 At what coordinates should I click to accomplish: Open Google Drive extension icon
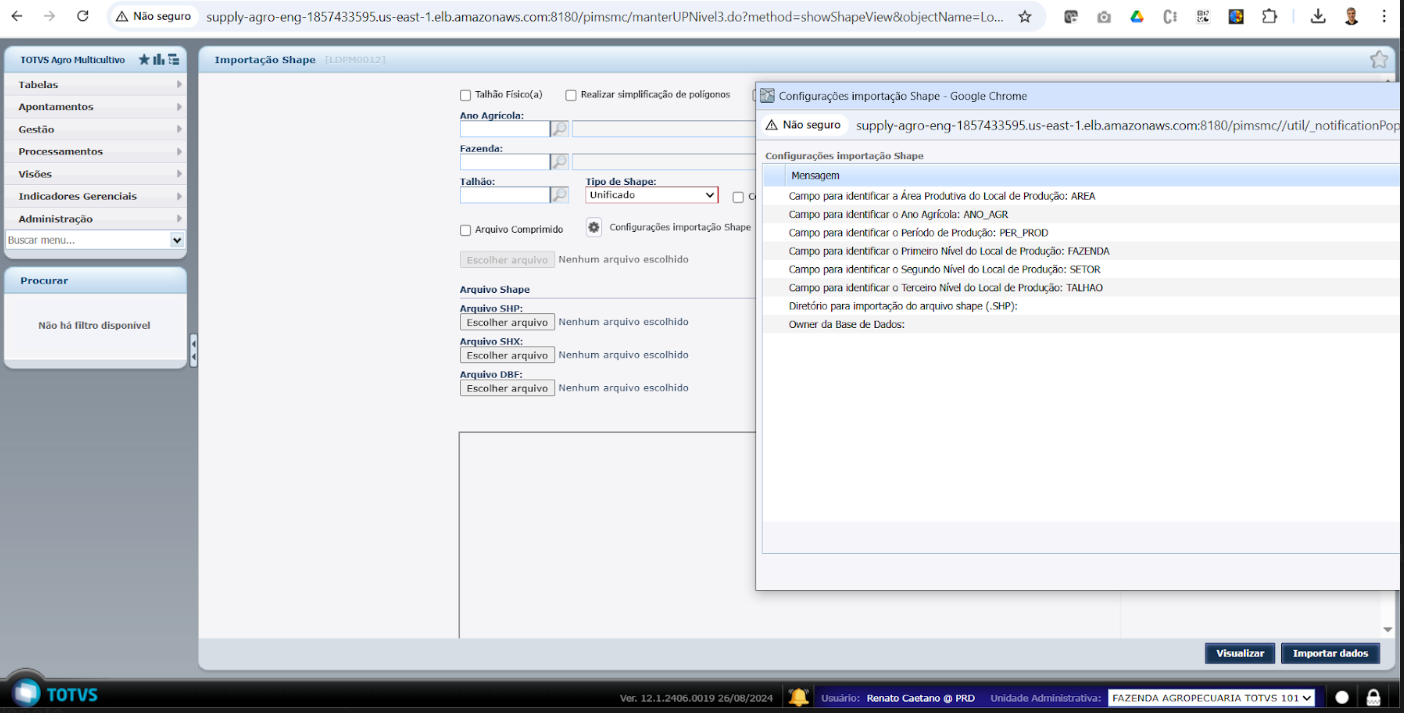(1137, 16)
